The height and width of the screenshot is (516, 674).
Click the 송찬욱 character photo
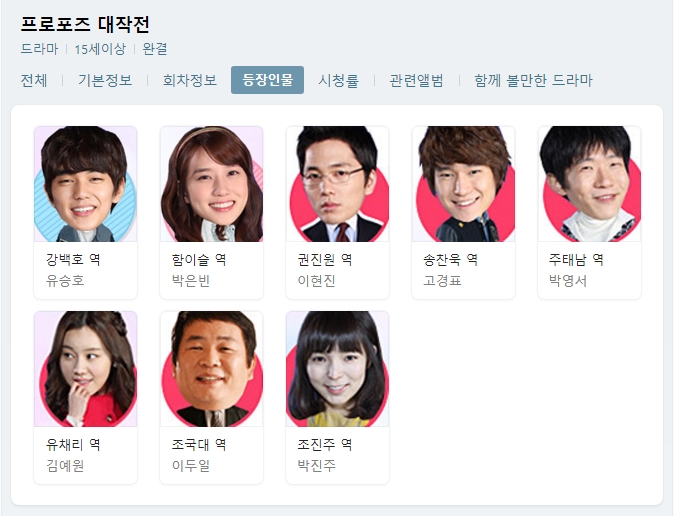point(463,184)
